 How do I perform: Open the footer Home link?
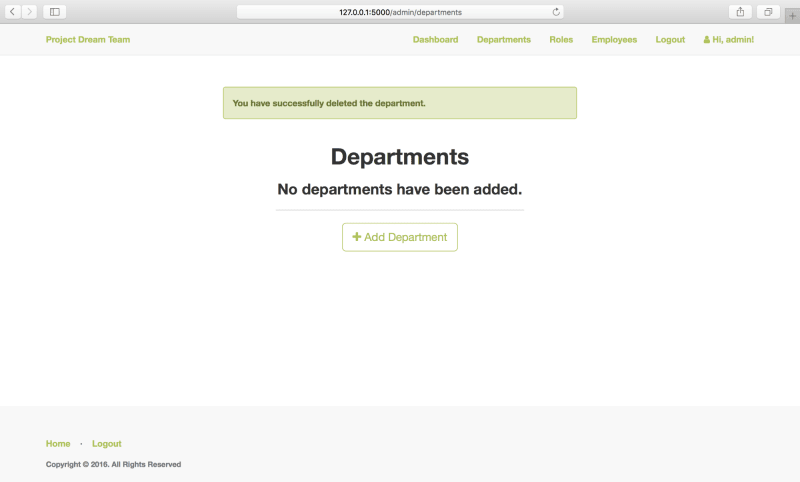point(58,444)
